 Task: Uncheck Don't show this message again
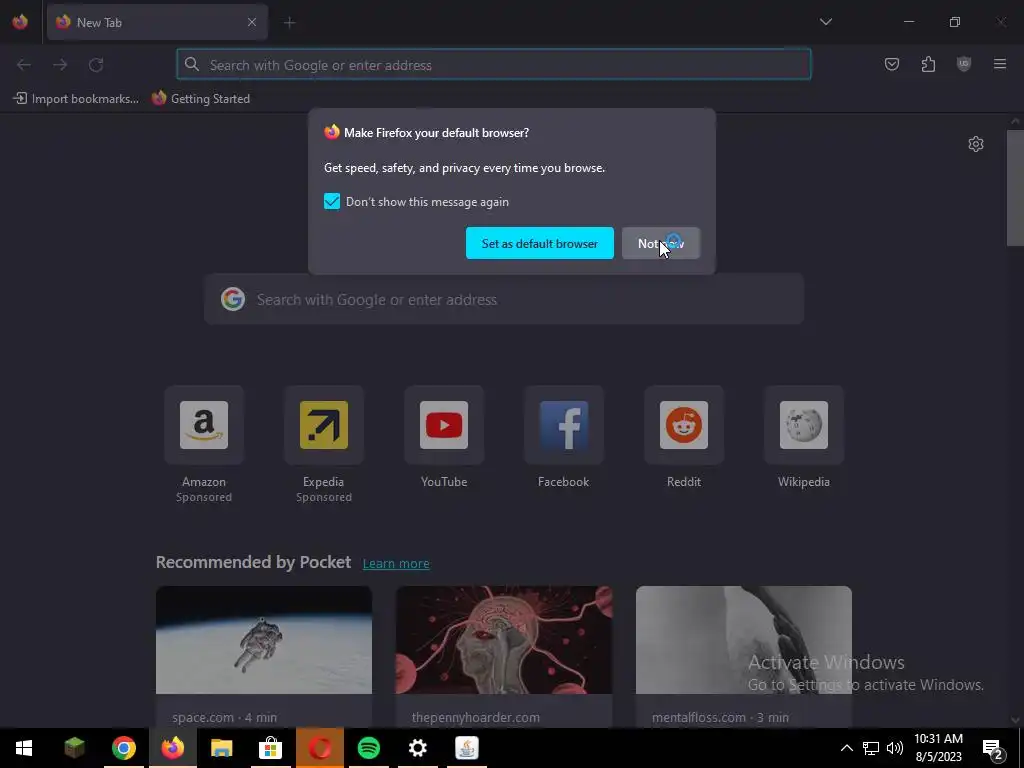(332, 201)
